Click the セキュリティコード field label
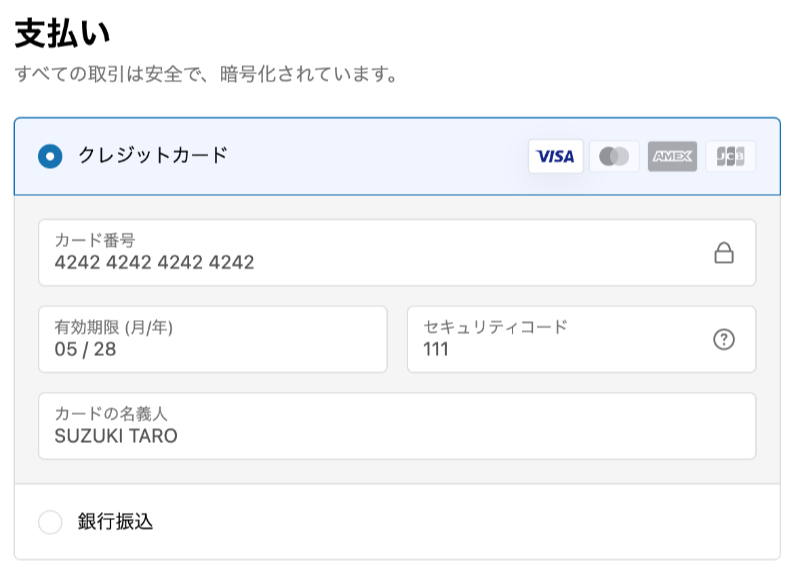Viewport: 800px width, 575px height. click(x=495, y=326)
